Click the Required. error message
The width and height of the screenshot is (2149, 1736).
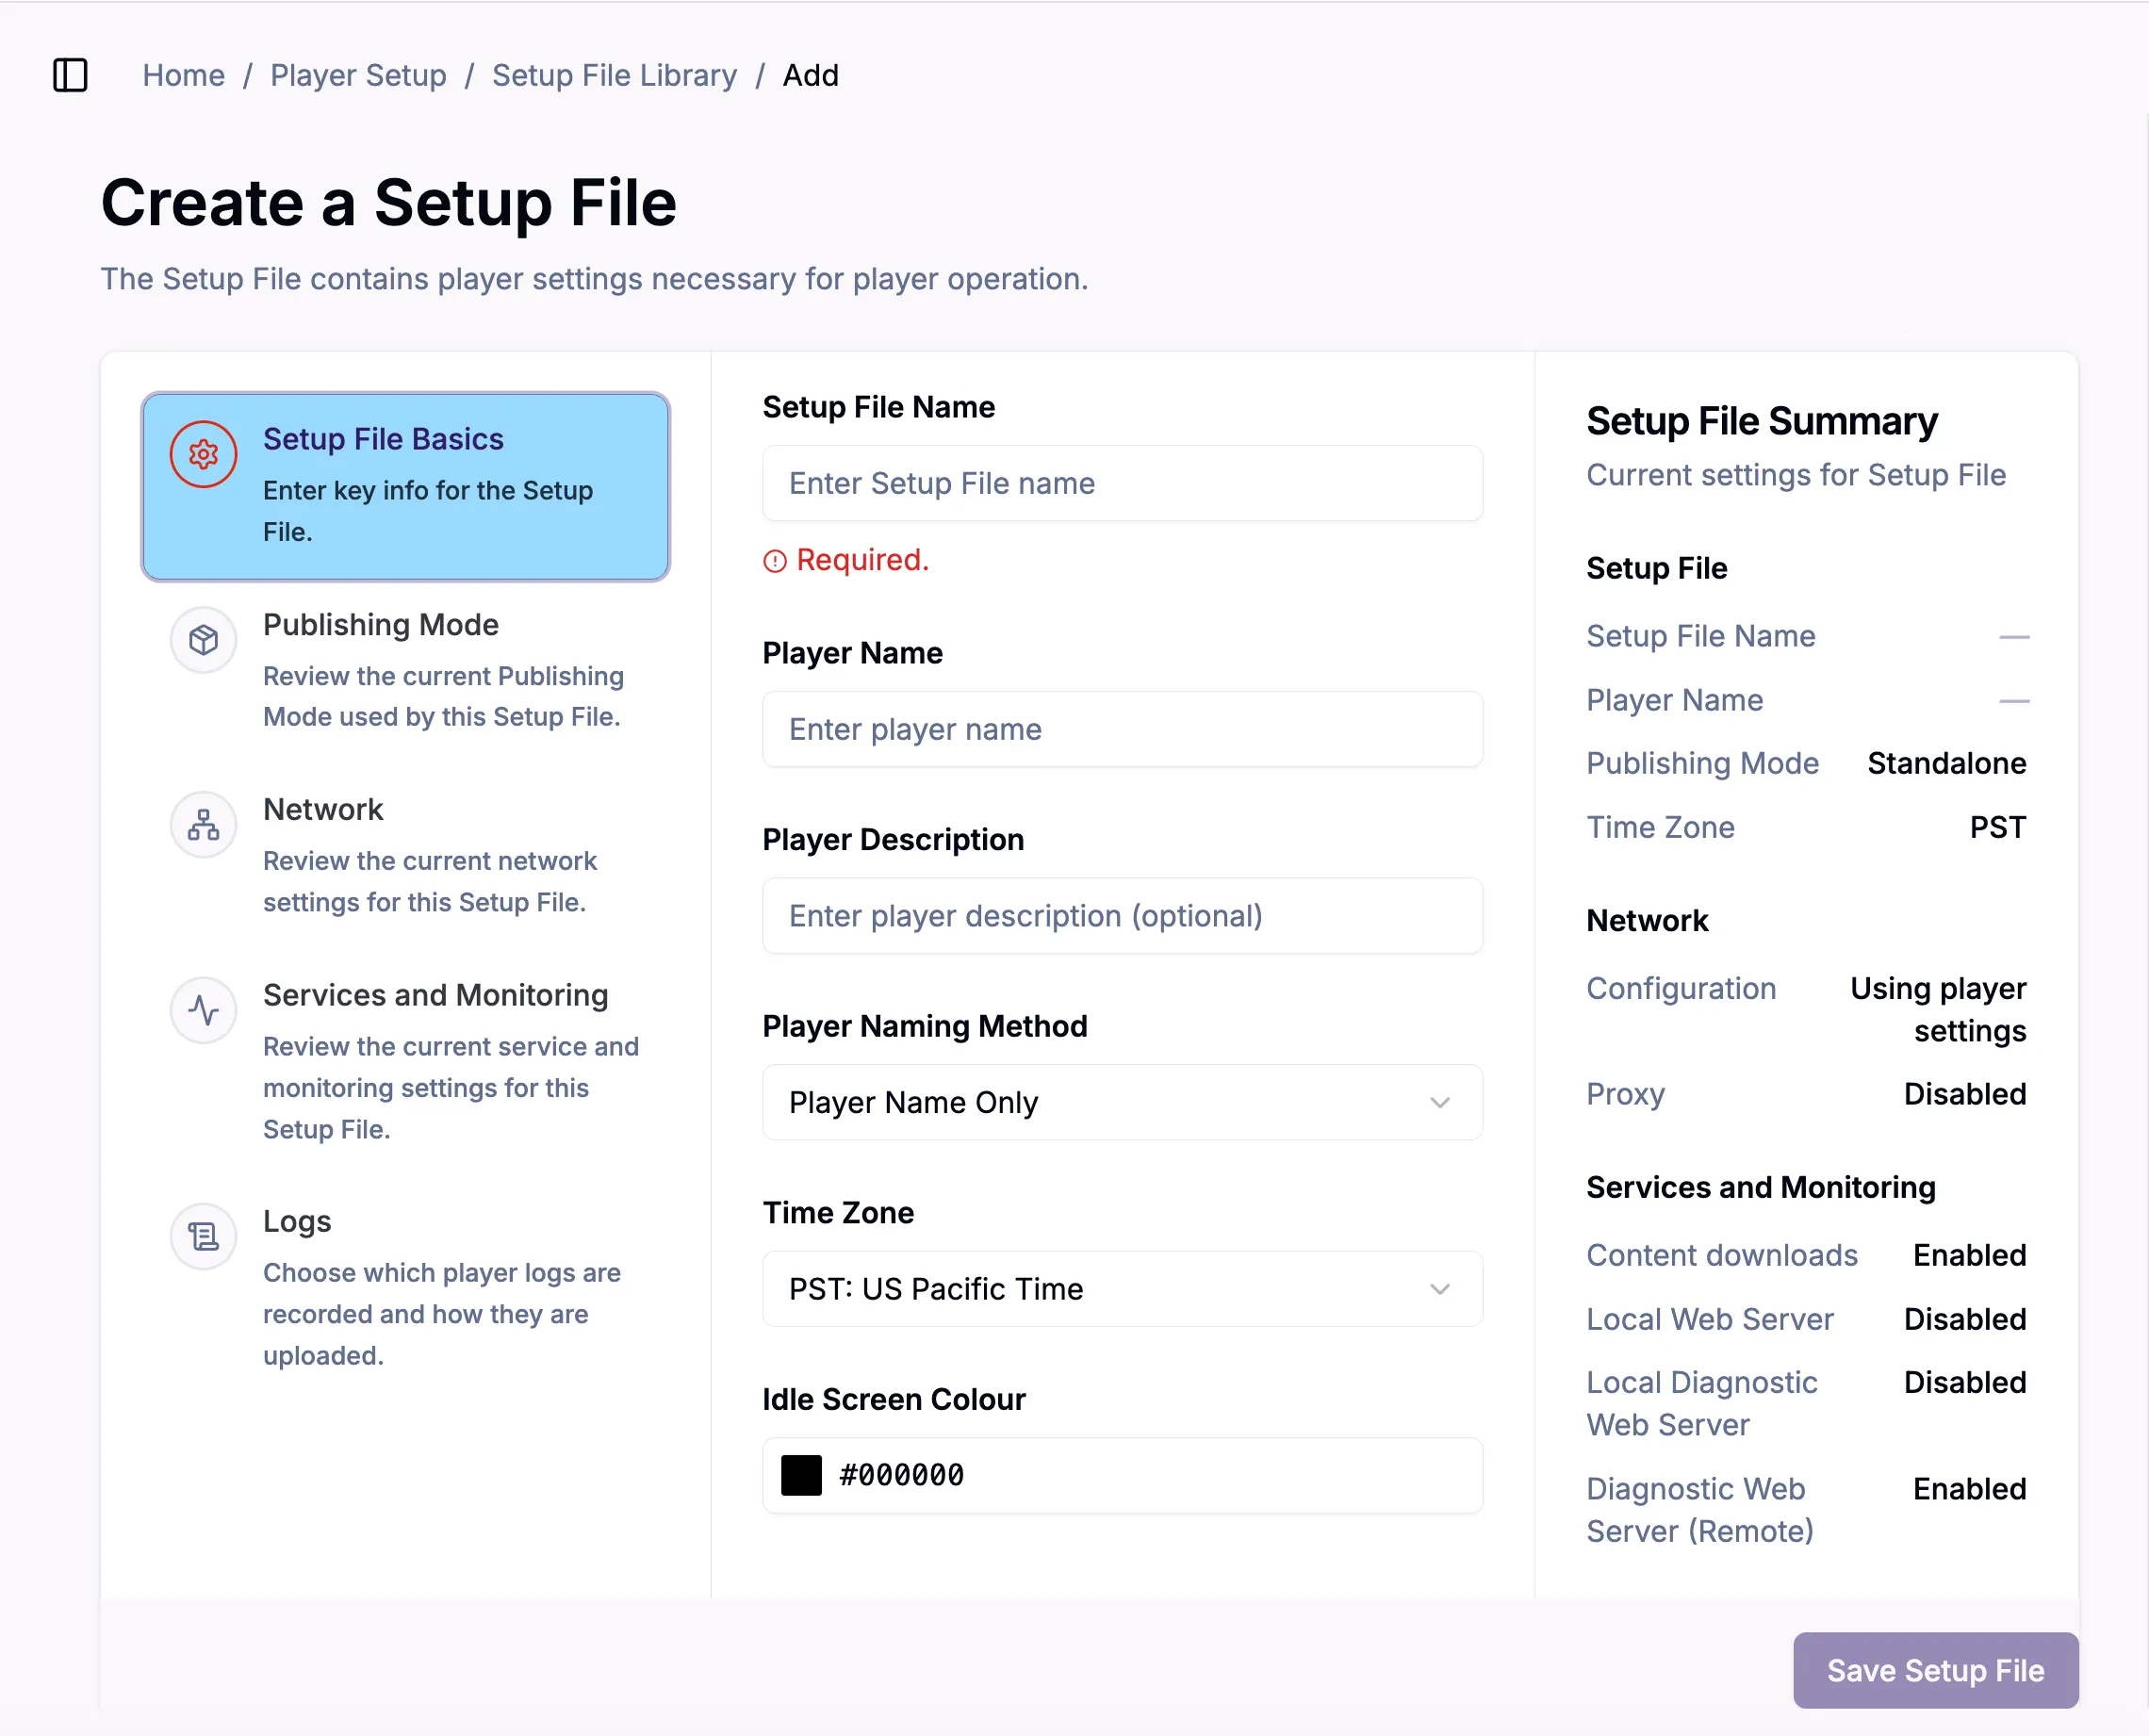862,560
